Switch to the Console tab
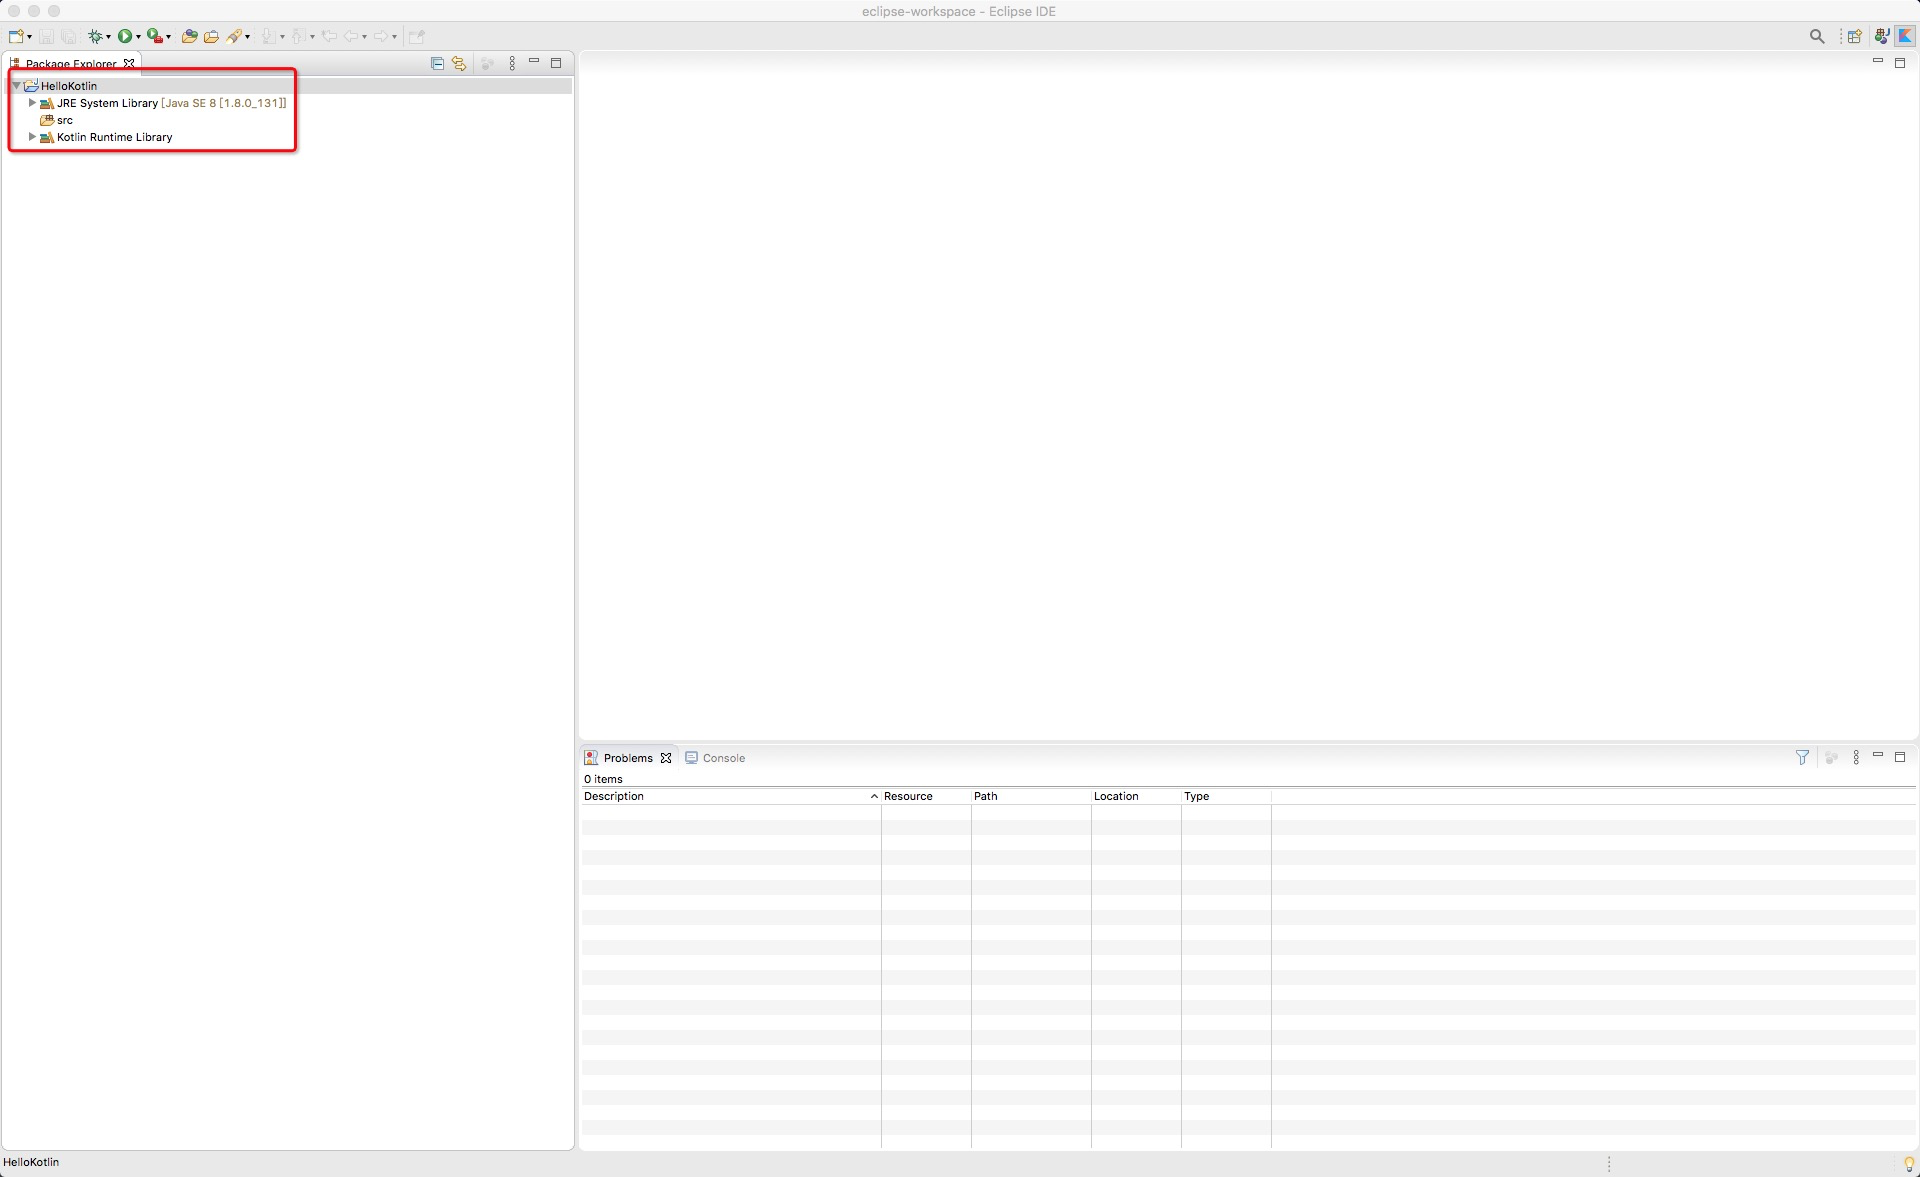This screenshot has height=1177, width=1920. 715,758
